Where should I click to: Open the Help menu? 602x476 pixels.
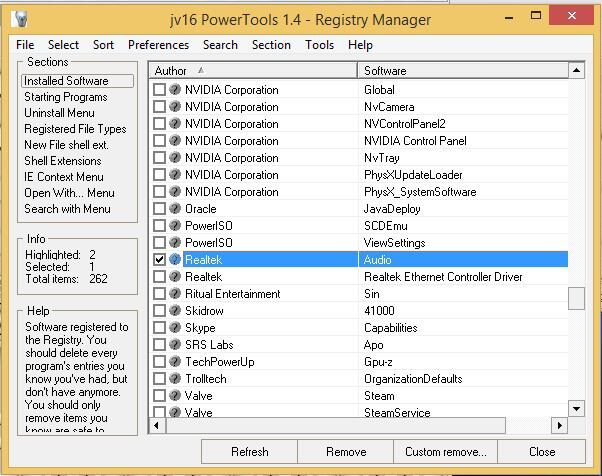361,45
